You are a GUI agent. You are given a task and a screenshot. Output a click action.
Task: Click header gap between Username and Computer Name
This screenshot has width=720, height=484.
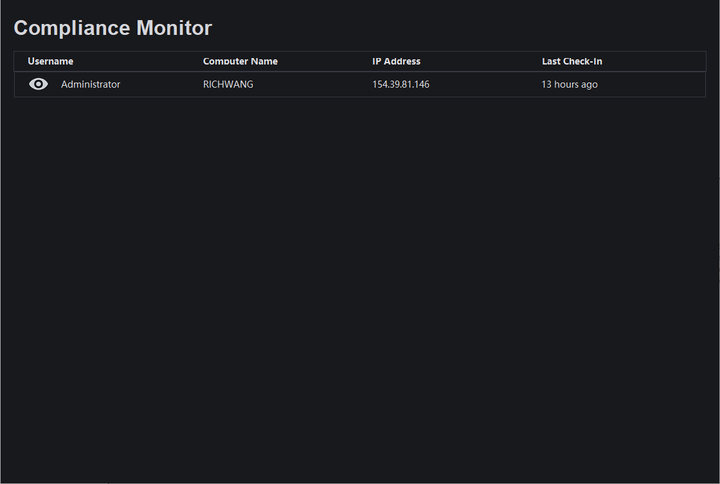(138, 61)
